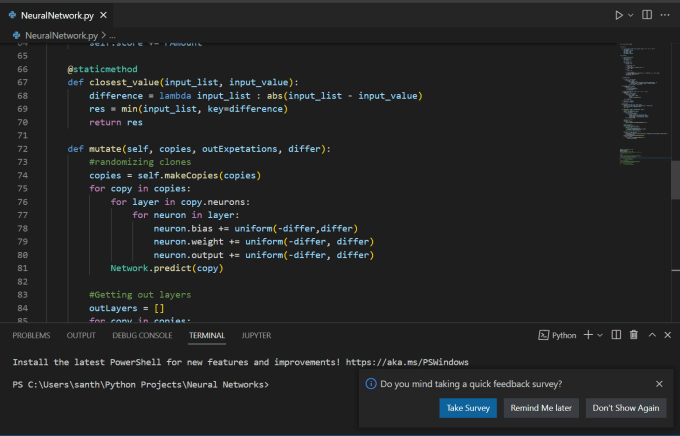Click line number 81 in the gutter
680x436 pixels.
pos(23,268)
